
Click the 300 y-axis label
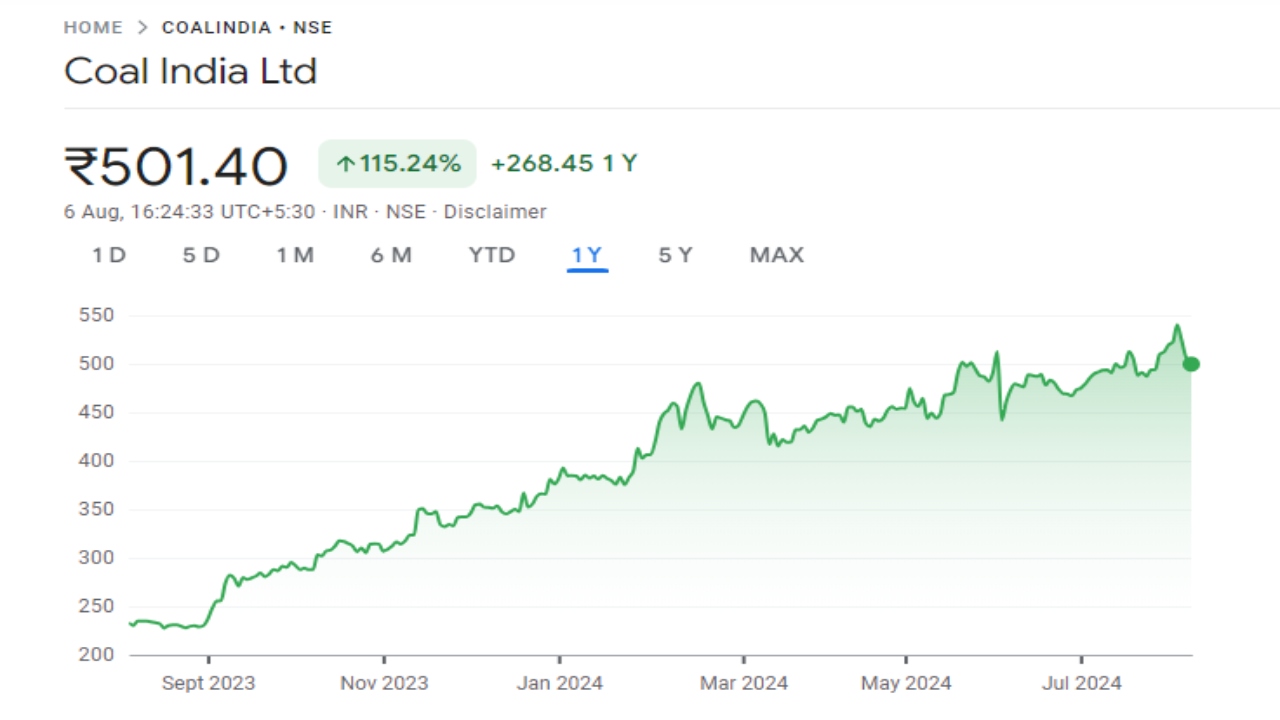pos(97,558)
